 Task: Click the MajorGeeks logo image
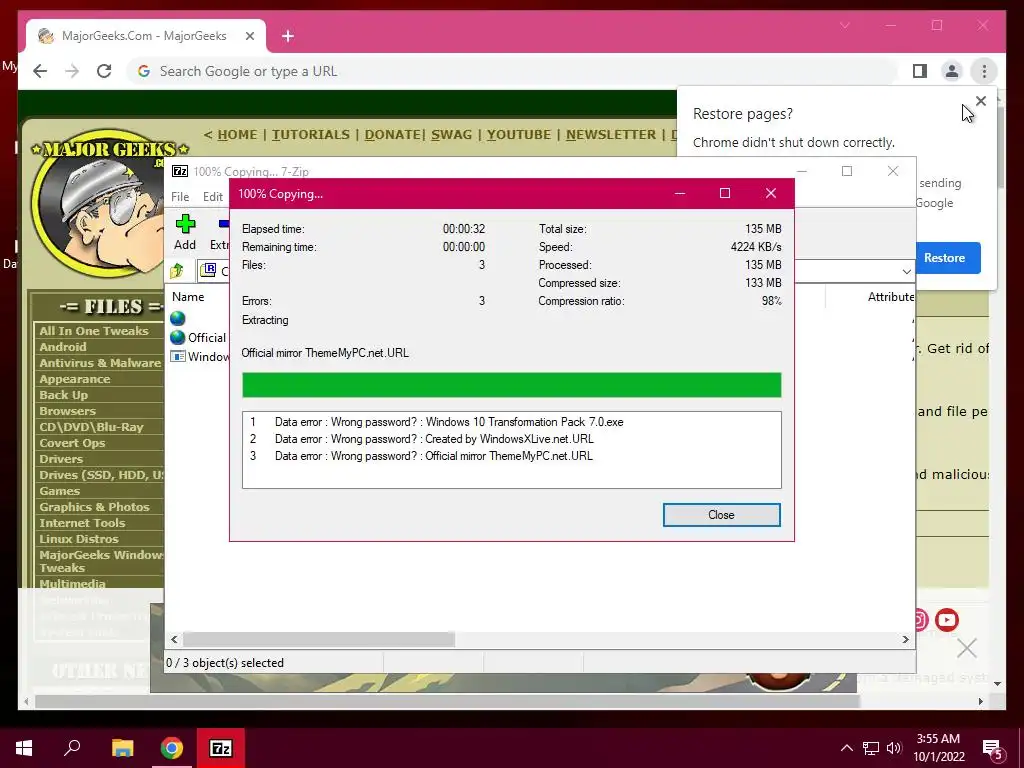(98, 202)
